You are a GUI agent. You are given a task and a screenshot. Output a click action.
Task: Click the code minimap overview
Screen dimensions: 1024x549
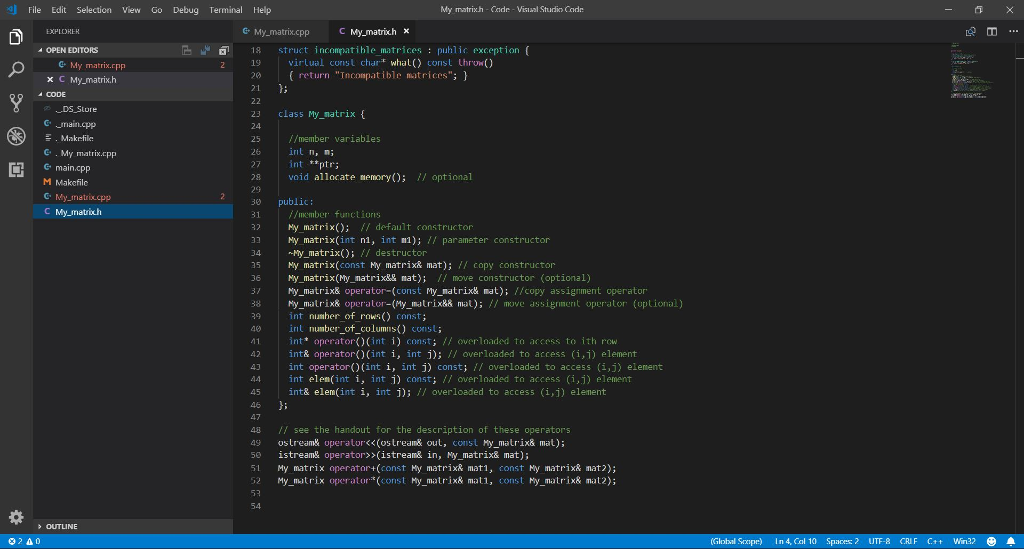(x=971, y=71)
